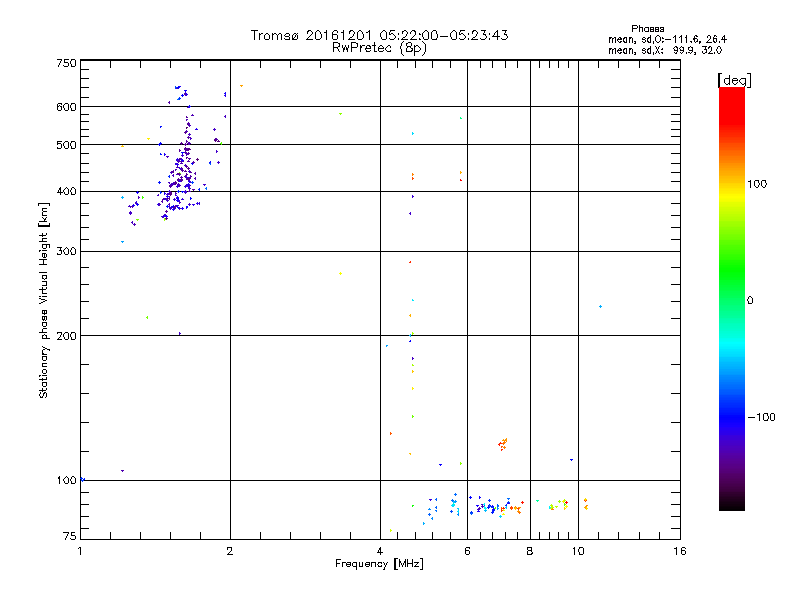This screenshot has height=600, width=800.
Task: Click the plot title 'Tromsø 20161201 05:22:00-05:23:43'
Action: (x=379, y=35)
